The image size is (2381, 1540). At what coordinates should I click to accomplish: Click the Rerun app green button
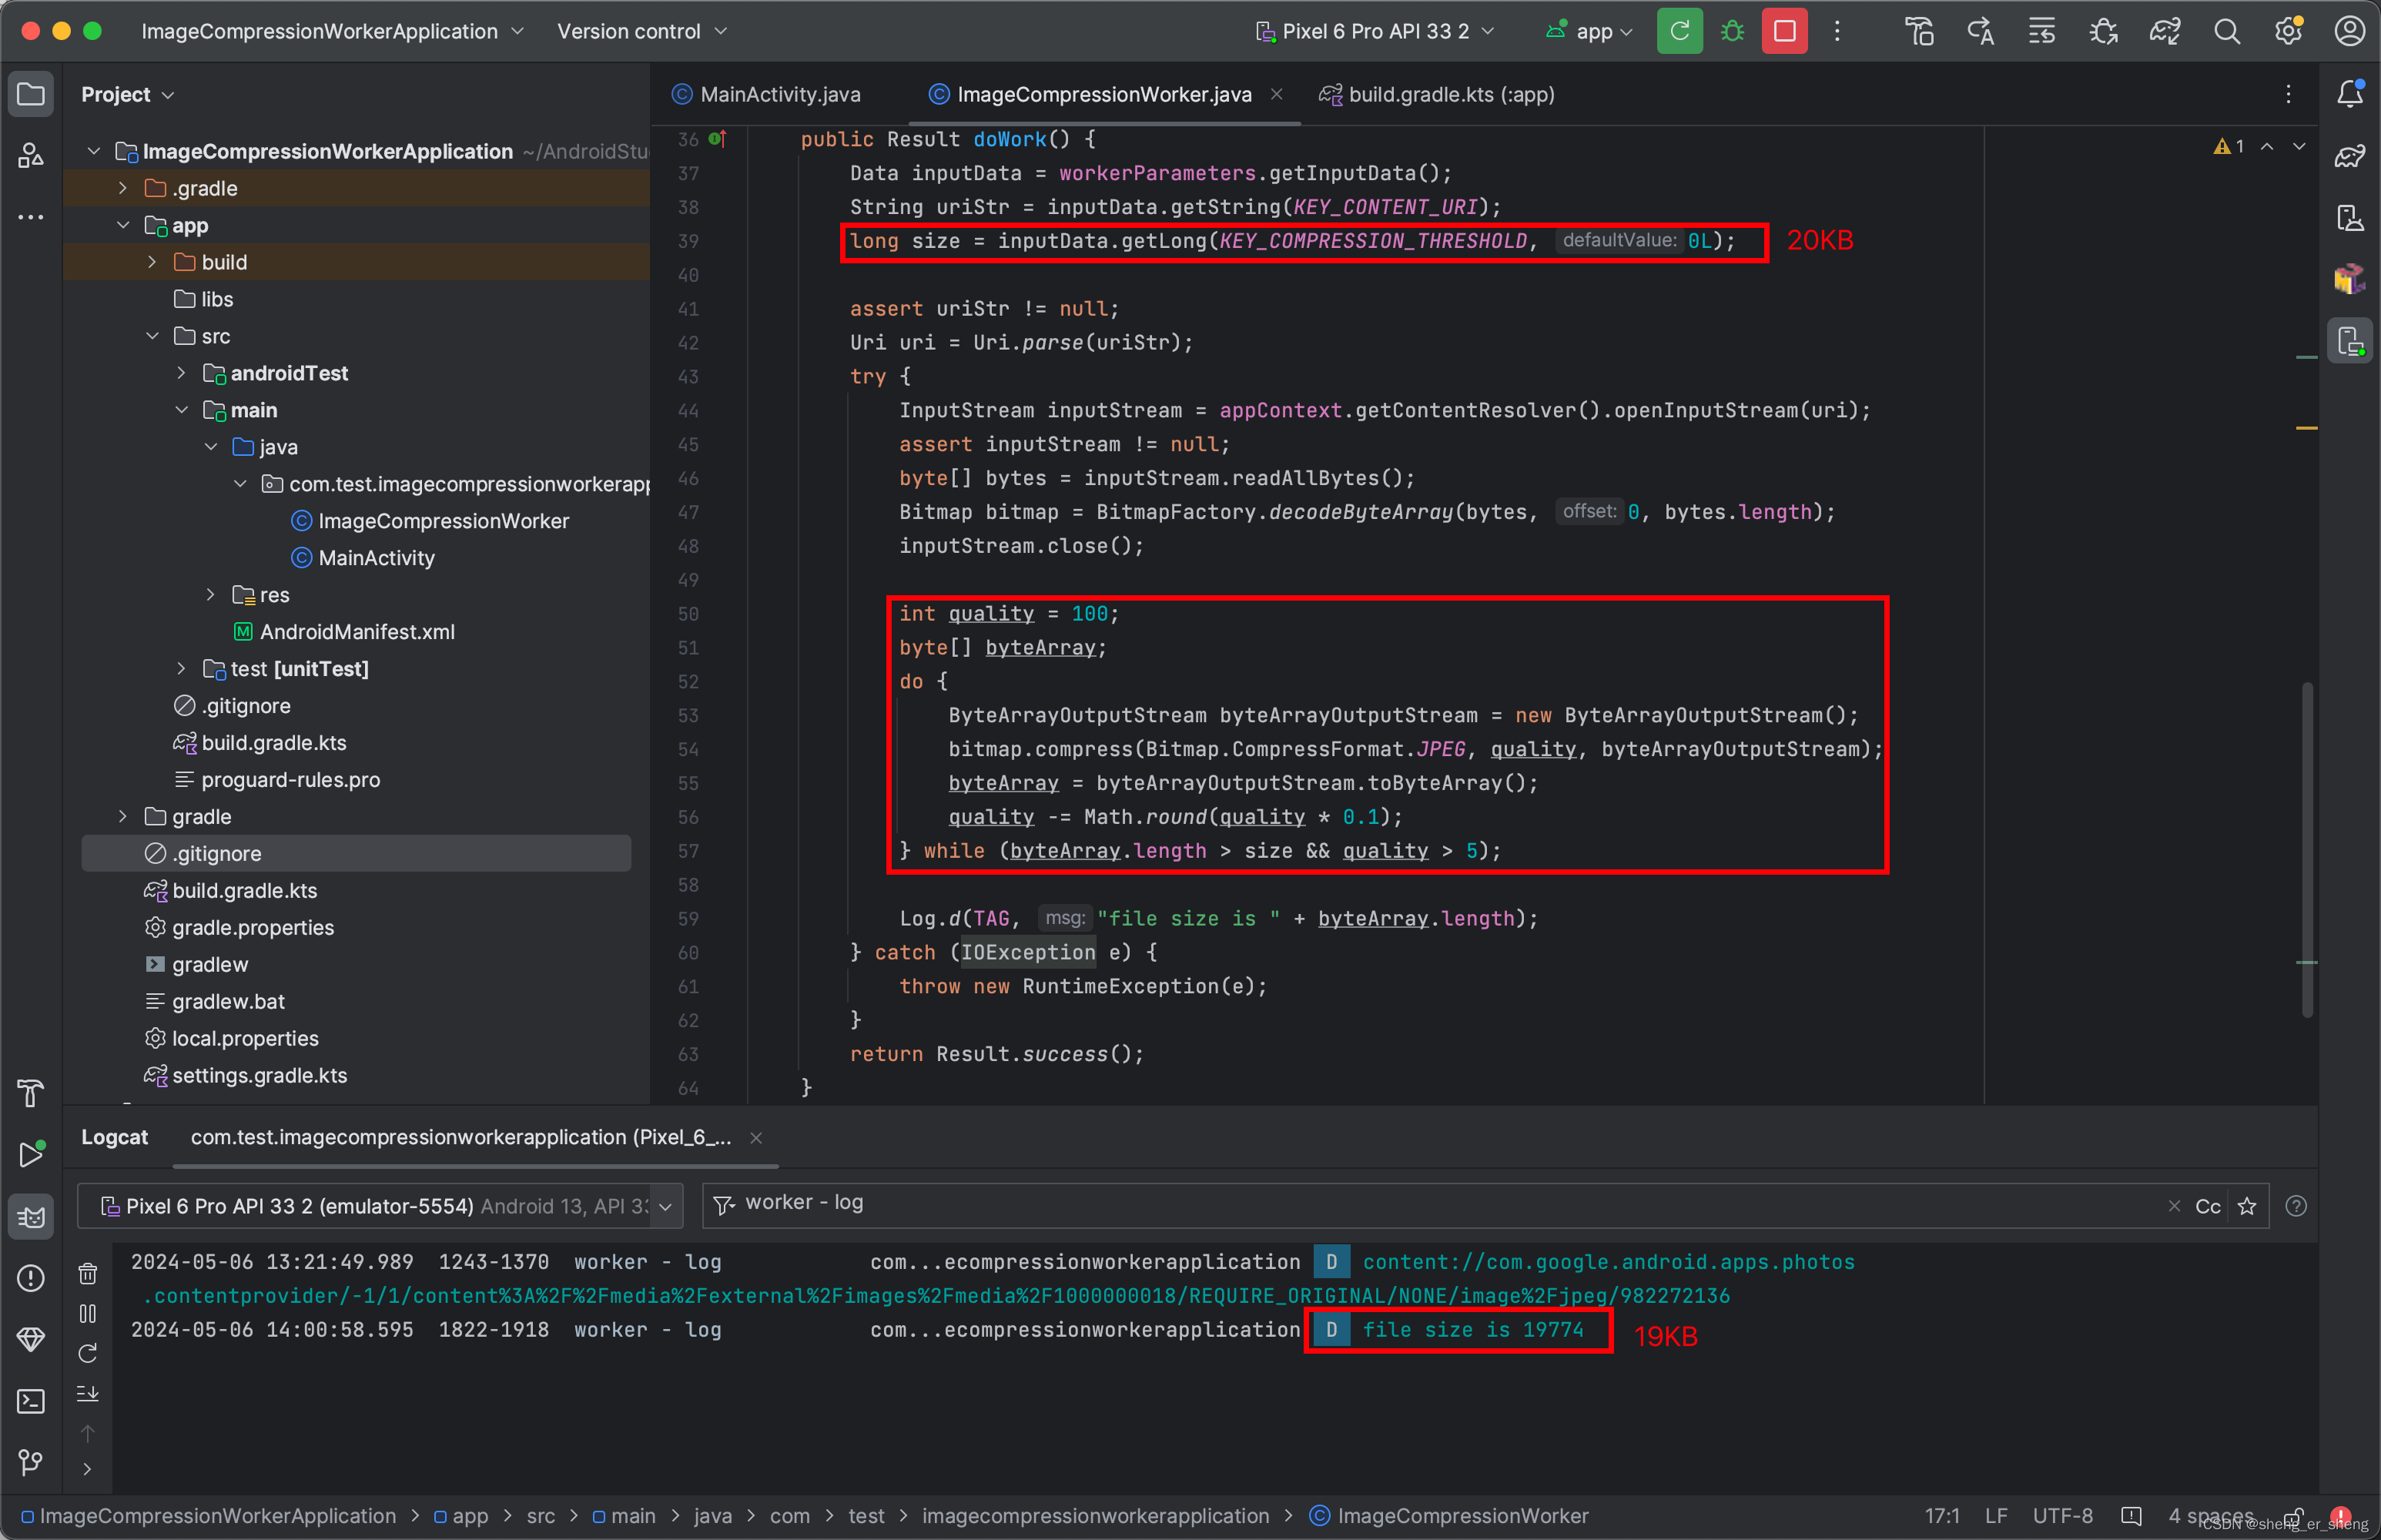pos(1679,31)
